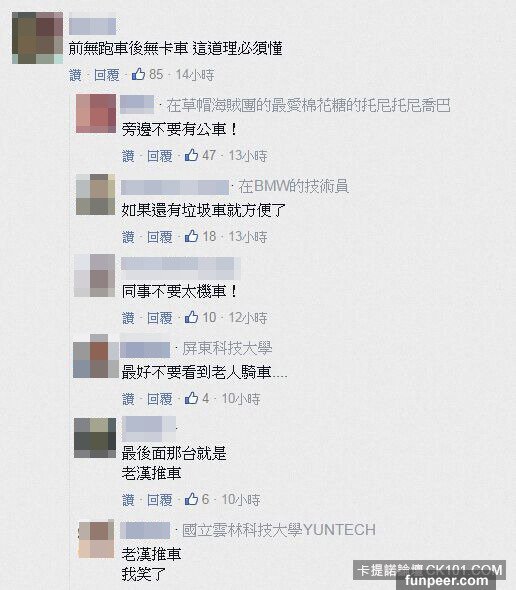Image resolution: width=516 pixels, height=590 pixels.
Task: Like the 垃圾車 comment
Action: pyautogui.click(x=128, y=237)
